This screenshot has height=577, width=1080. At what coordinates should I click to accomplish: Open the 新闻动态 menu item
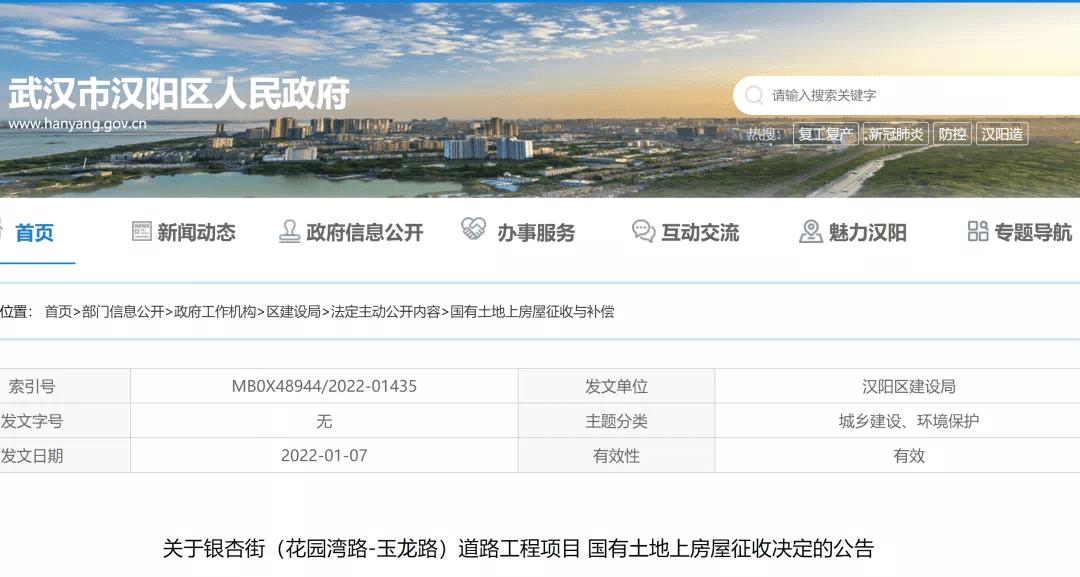pos(196,233)
